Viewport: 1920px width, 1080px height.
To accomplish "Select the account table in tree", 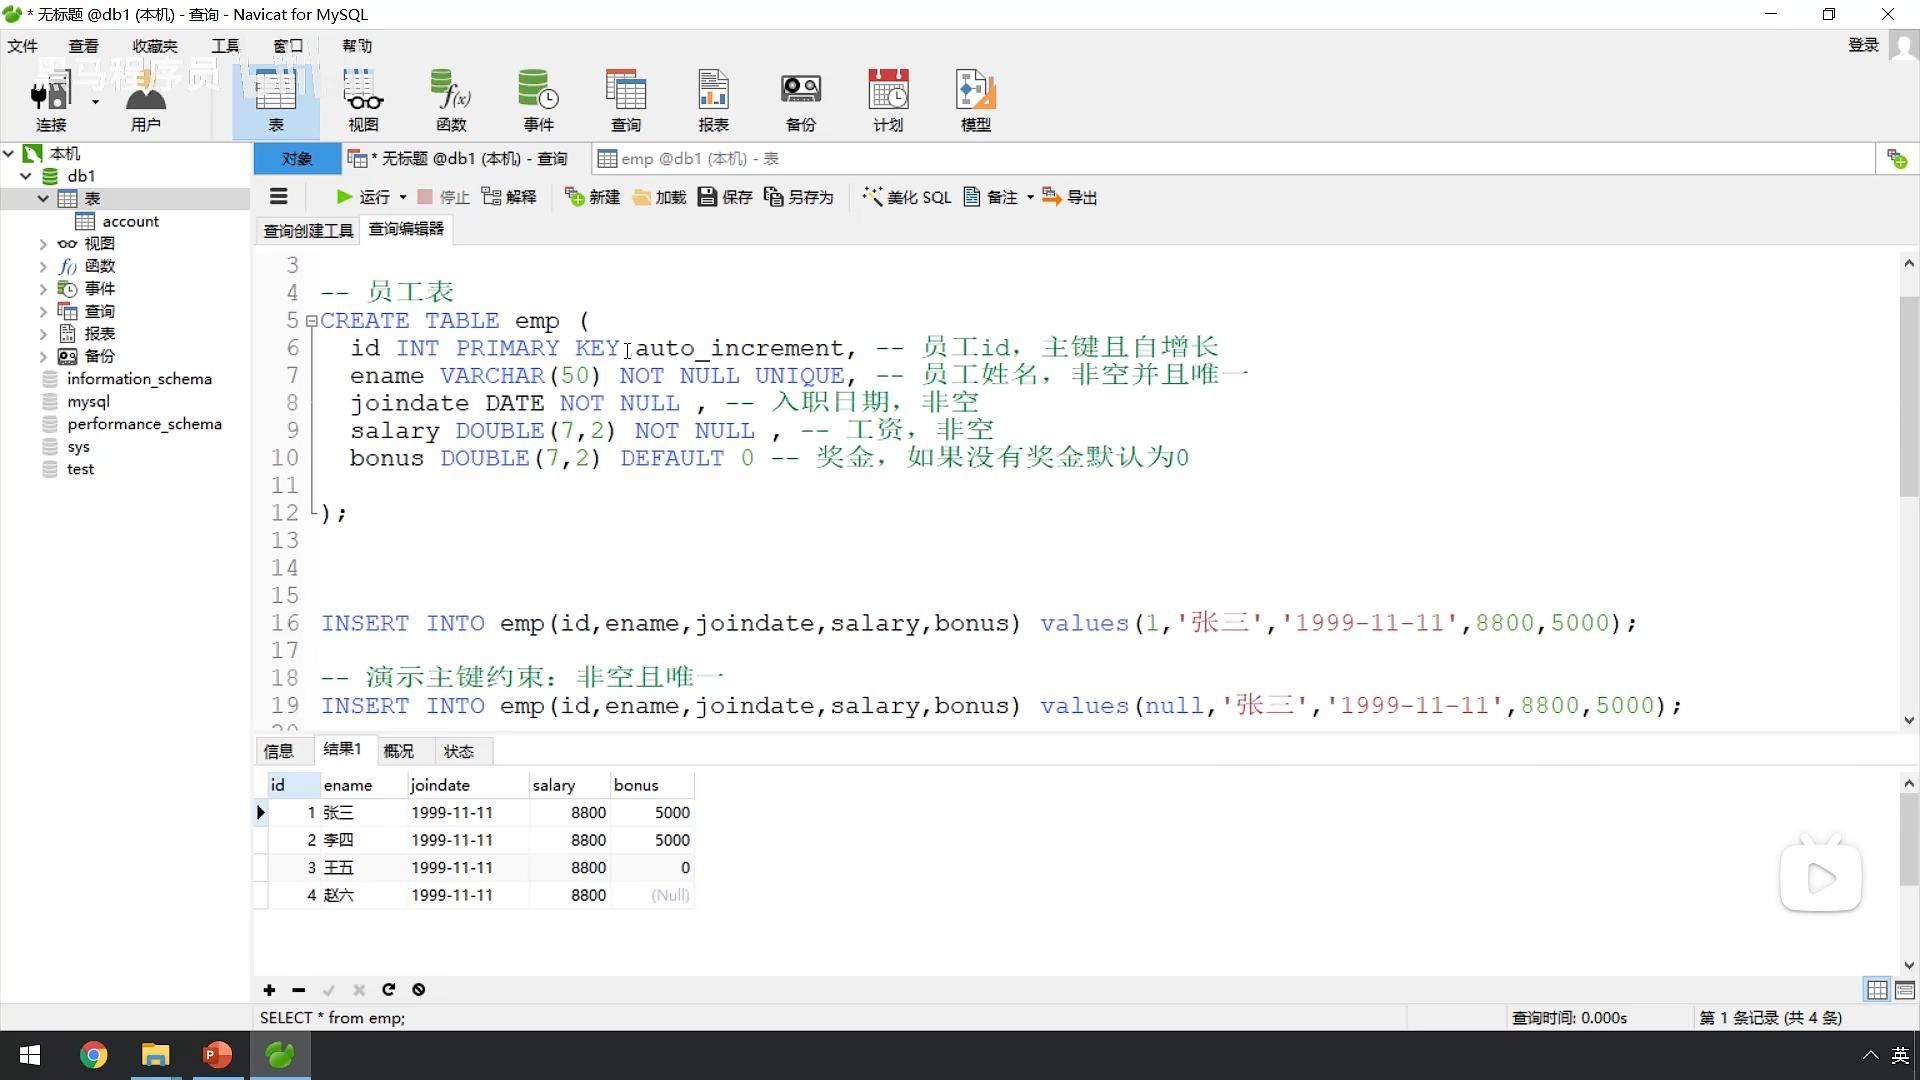I will 130,222.
